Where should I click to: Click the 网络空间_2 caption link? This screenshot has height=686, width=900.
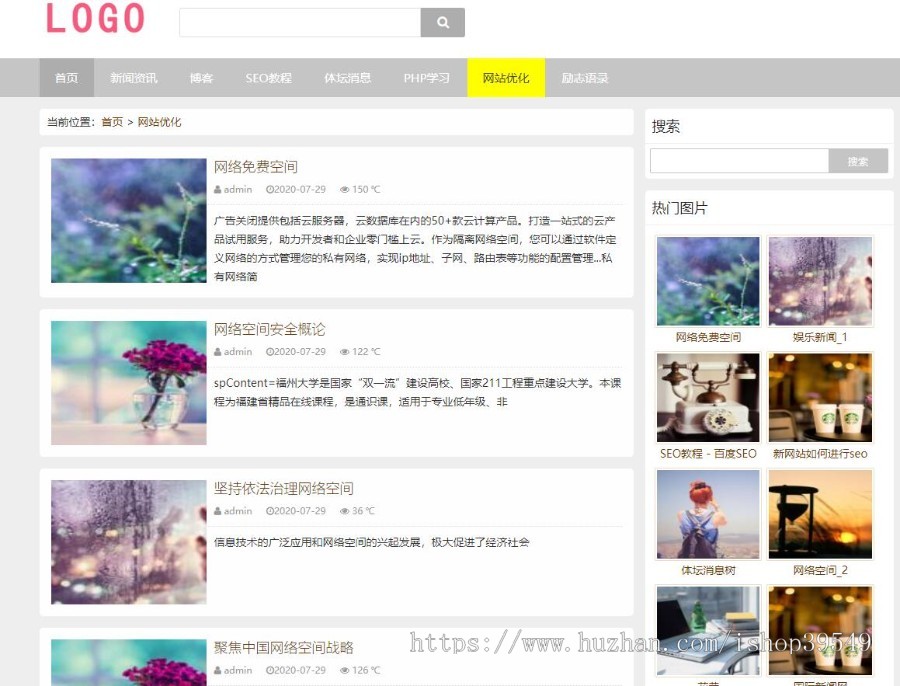(820, 571)
